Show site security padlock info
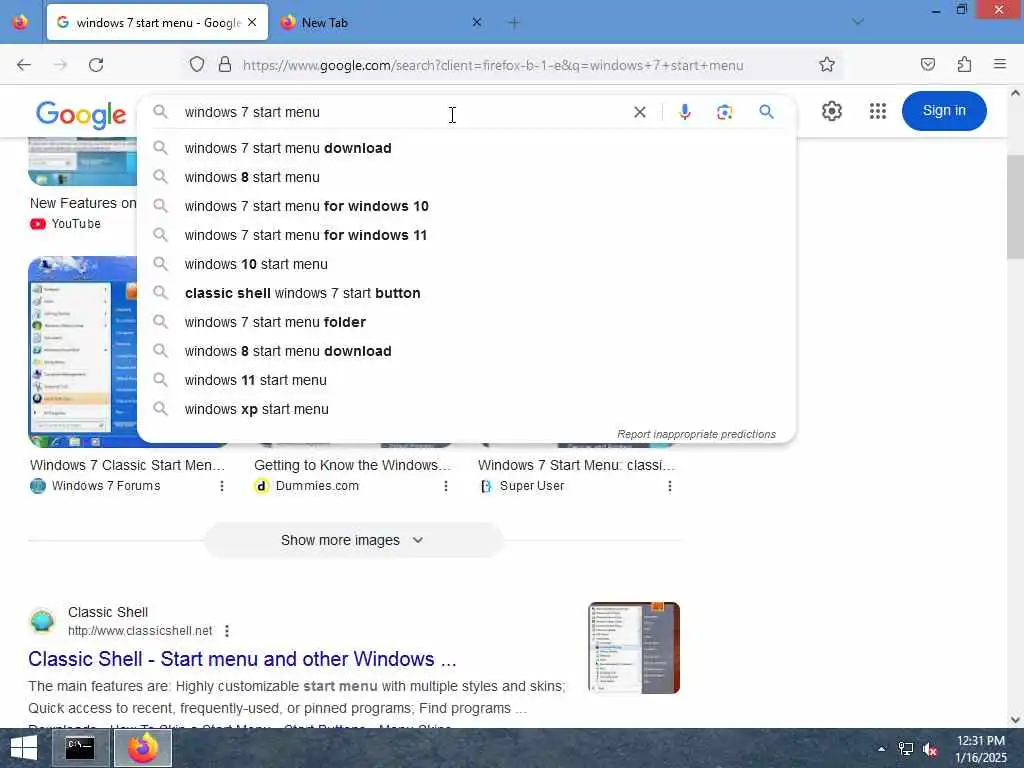The image size is (1024, 768). pyautogui.click(x=225, y=65)
